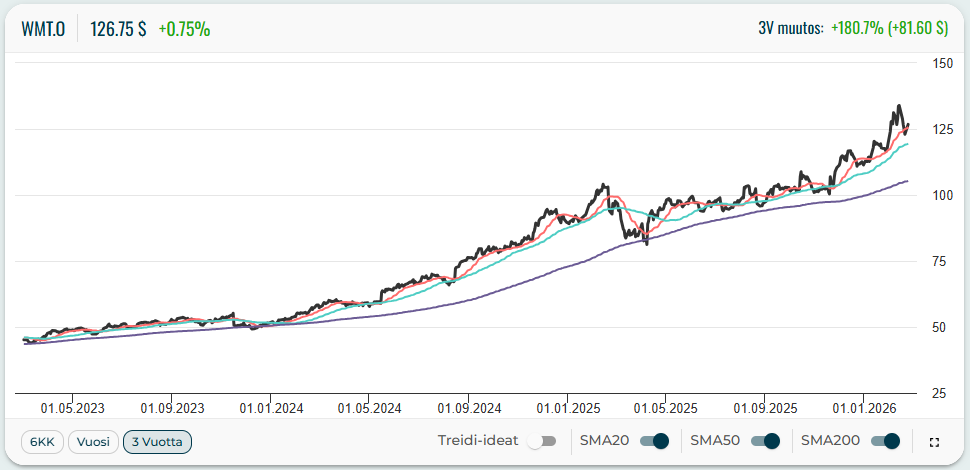The width and height of the screenshot is (970, 470).
Task: Click the 25 label on price axis
Action: coord(942,393)
